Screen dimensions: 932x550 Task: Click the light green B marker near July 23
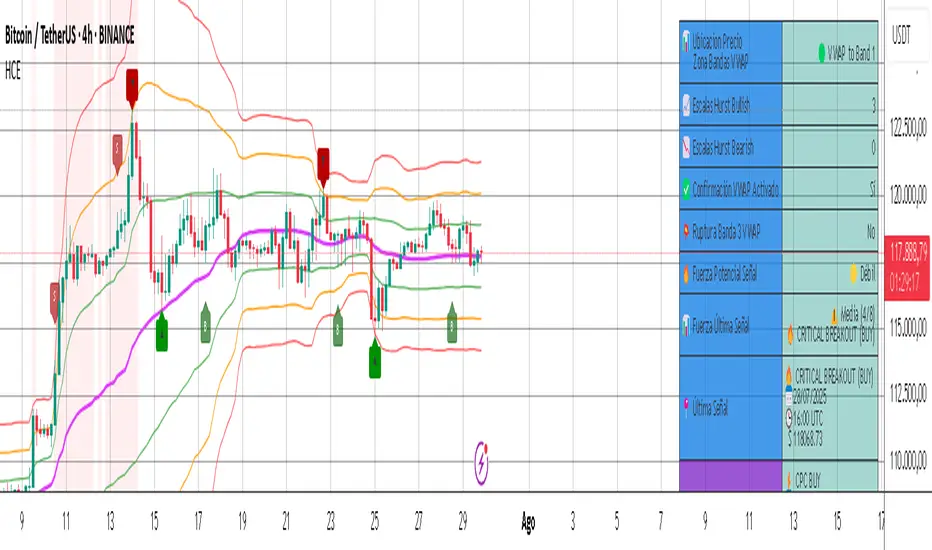click(338, 326)
